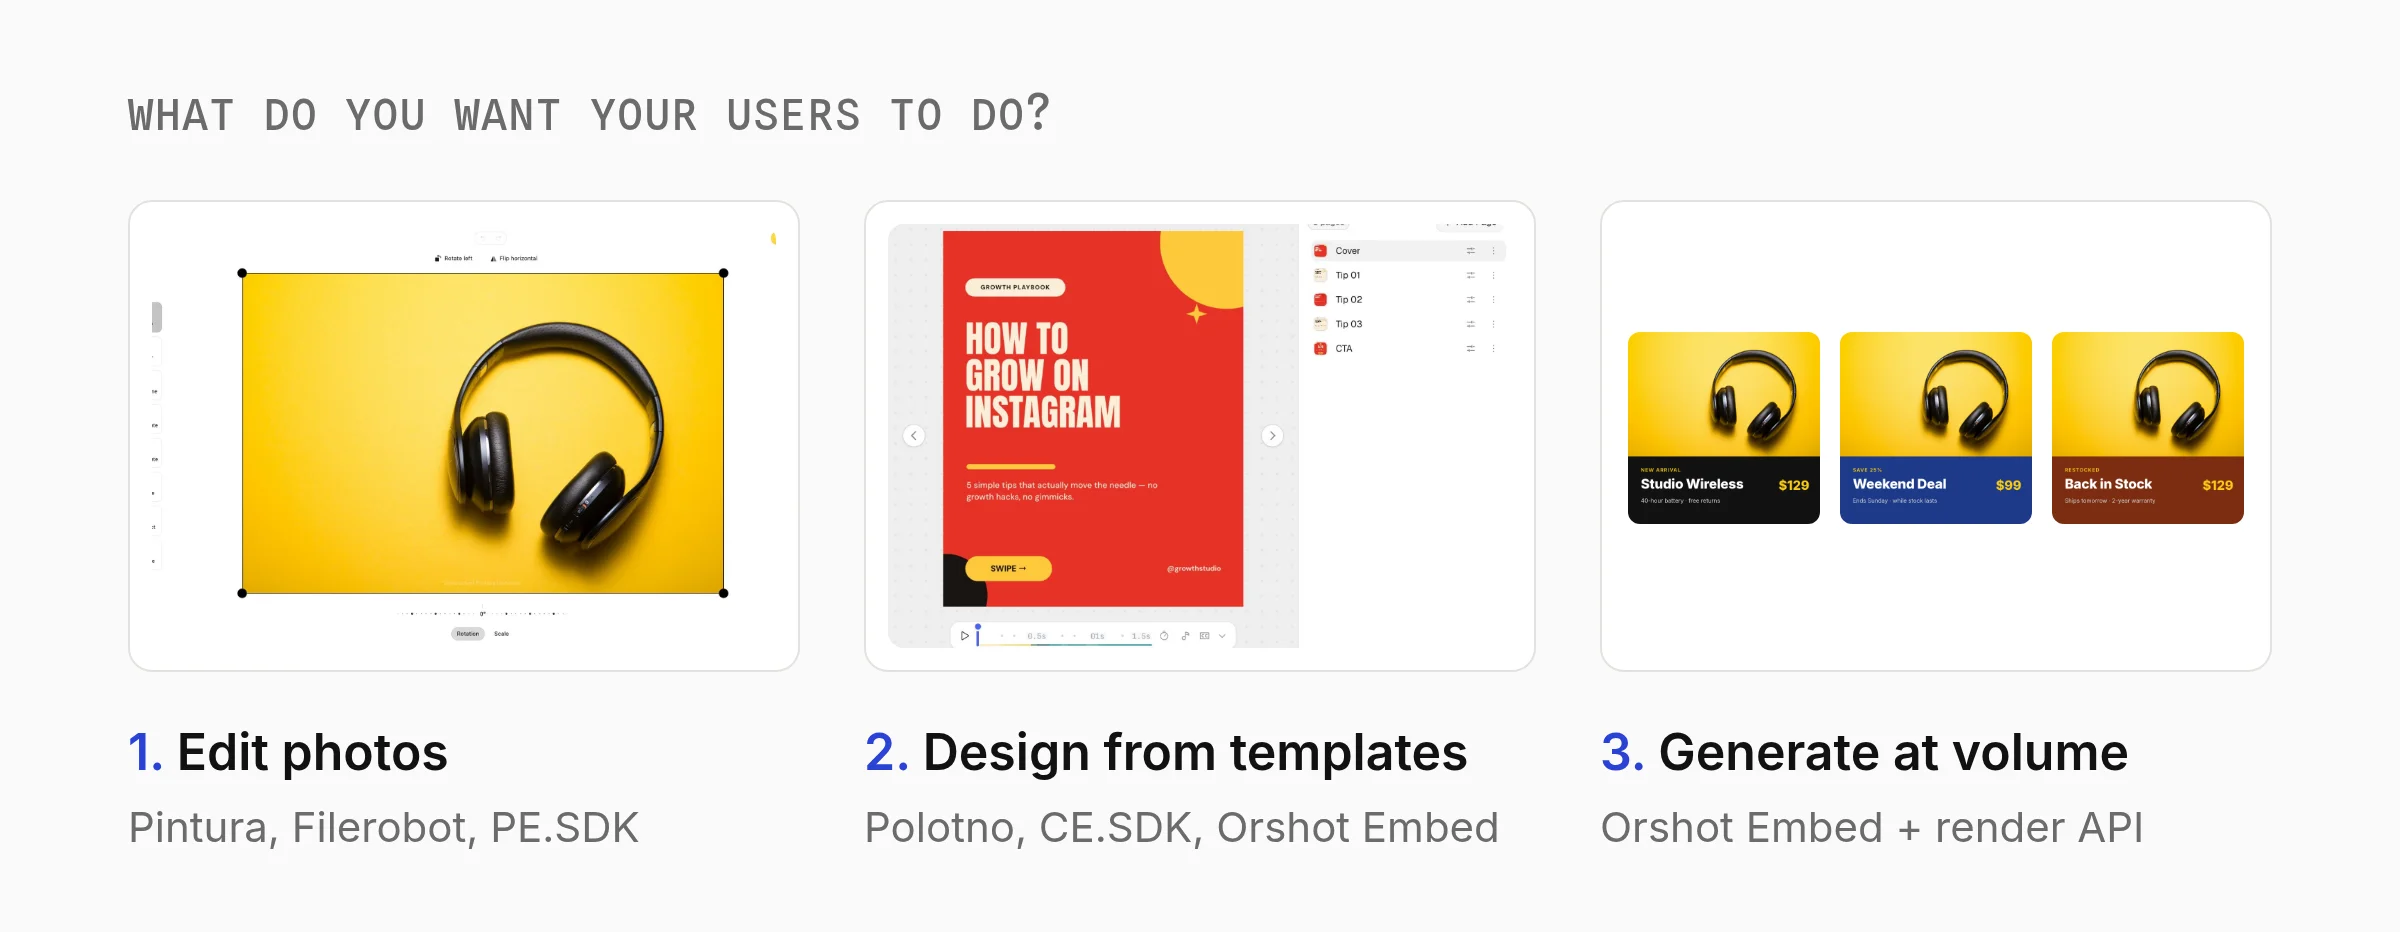The image size is (2400, 932).
Task: Open the more options menu for Tip 03
Action: coord(1493,324)
